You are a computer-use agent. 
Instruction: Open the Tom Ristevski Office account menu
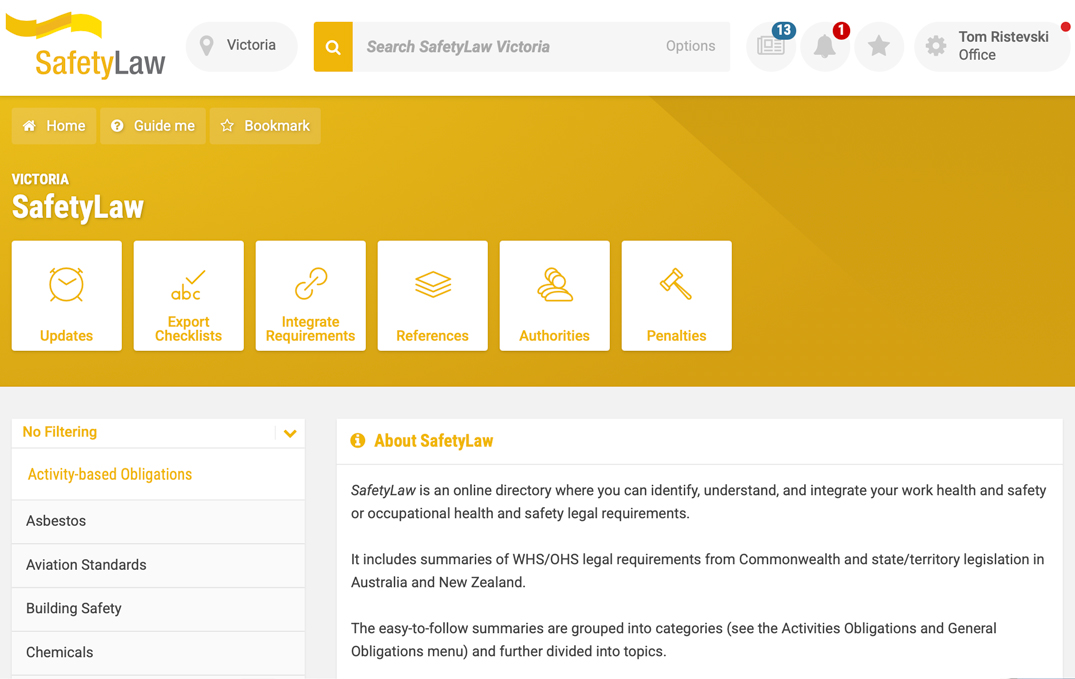tap(992, 46)
